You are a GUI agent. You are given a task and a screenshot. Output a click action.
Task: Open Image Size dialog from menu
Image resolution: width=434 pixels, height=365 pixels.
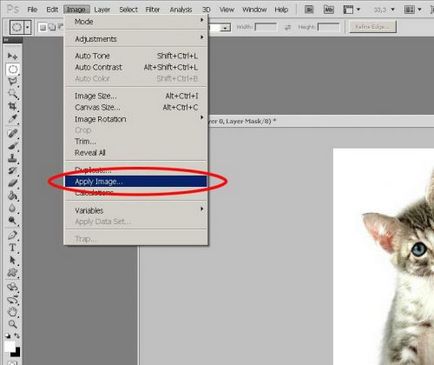(136, 96)
